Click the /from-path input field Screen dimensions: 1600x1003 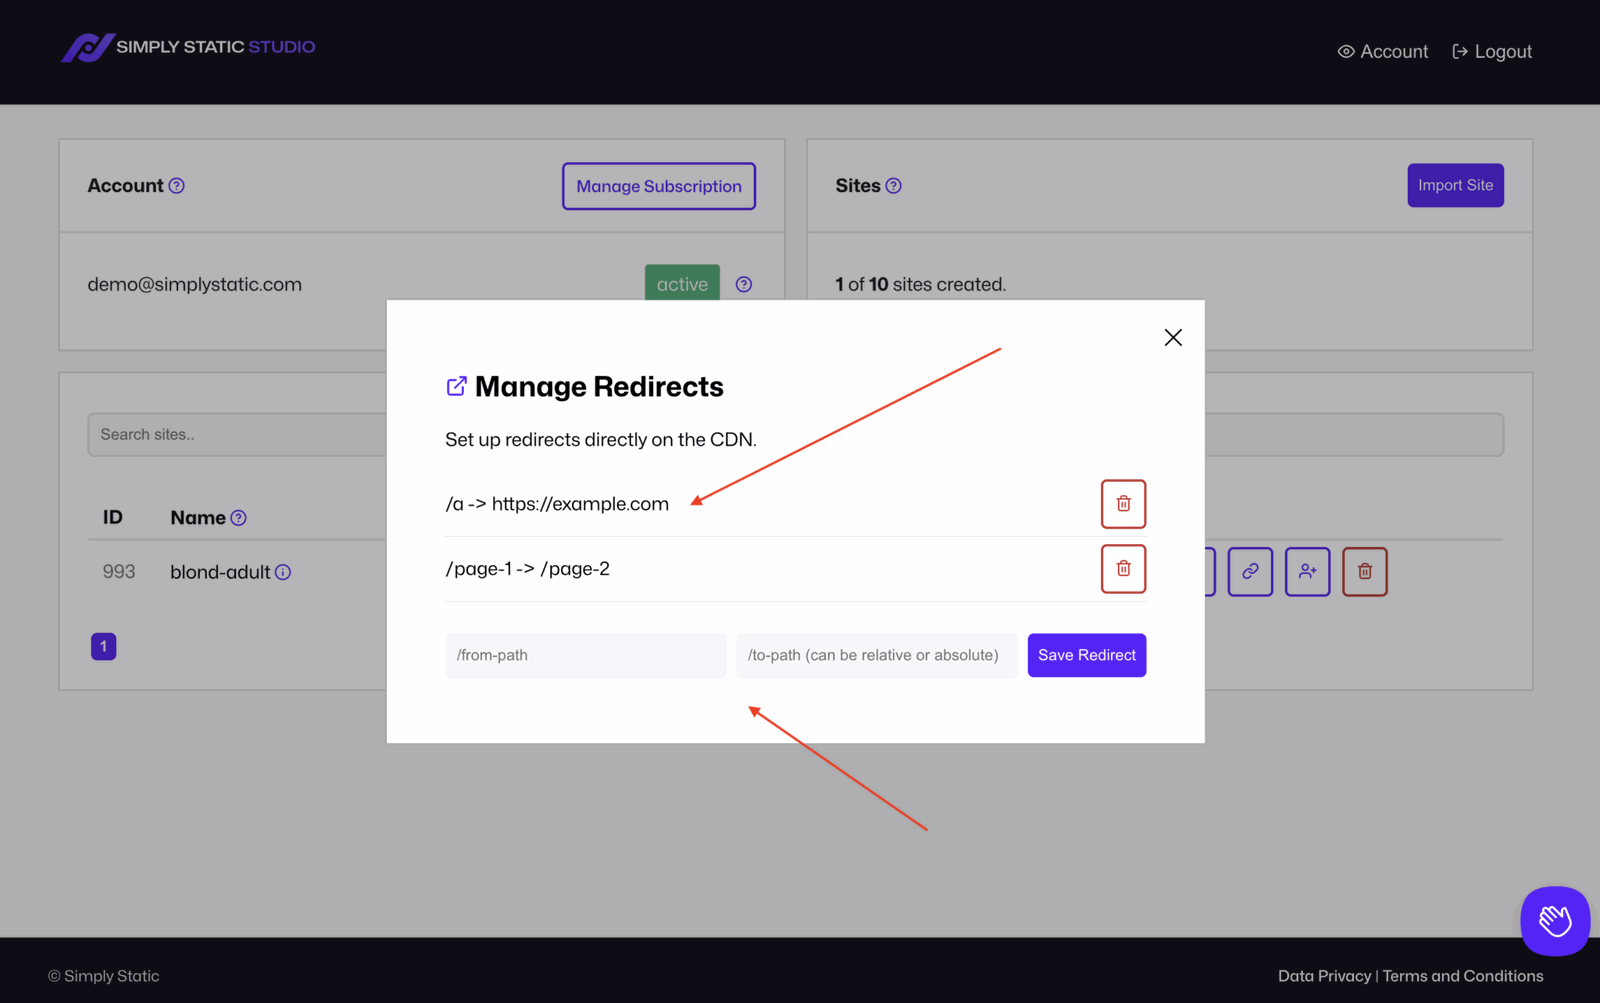pyautogui.click(x=585, y=655)
